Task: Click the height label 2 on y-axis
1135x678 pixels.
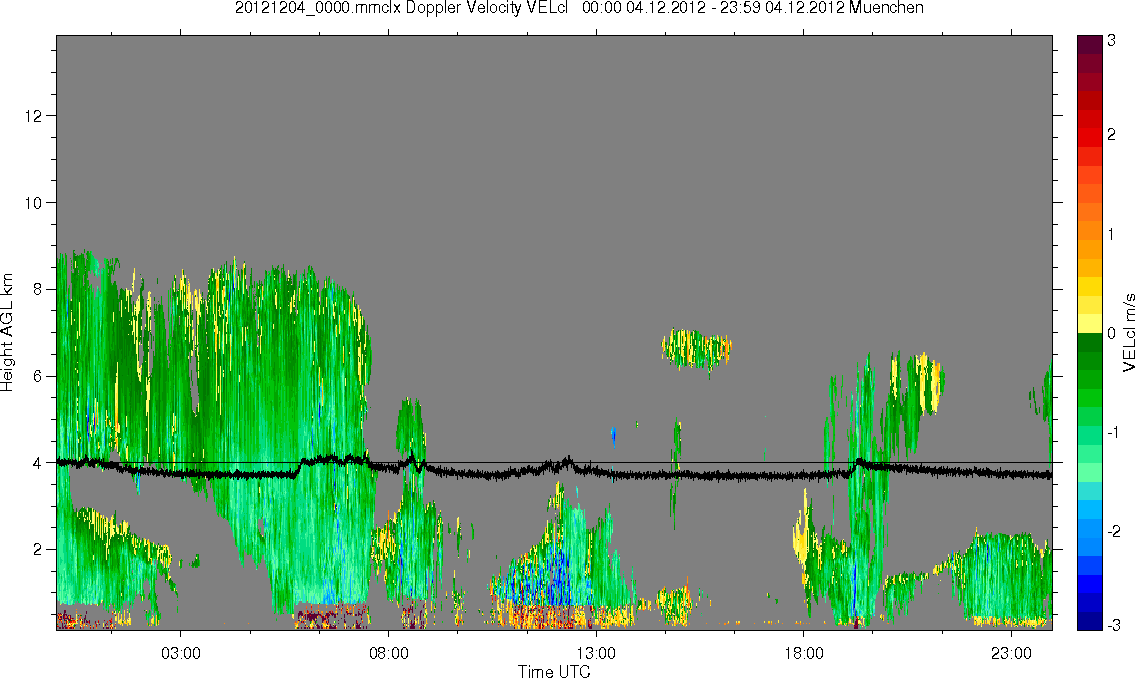Action: click(38, 550)
